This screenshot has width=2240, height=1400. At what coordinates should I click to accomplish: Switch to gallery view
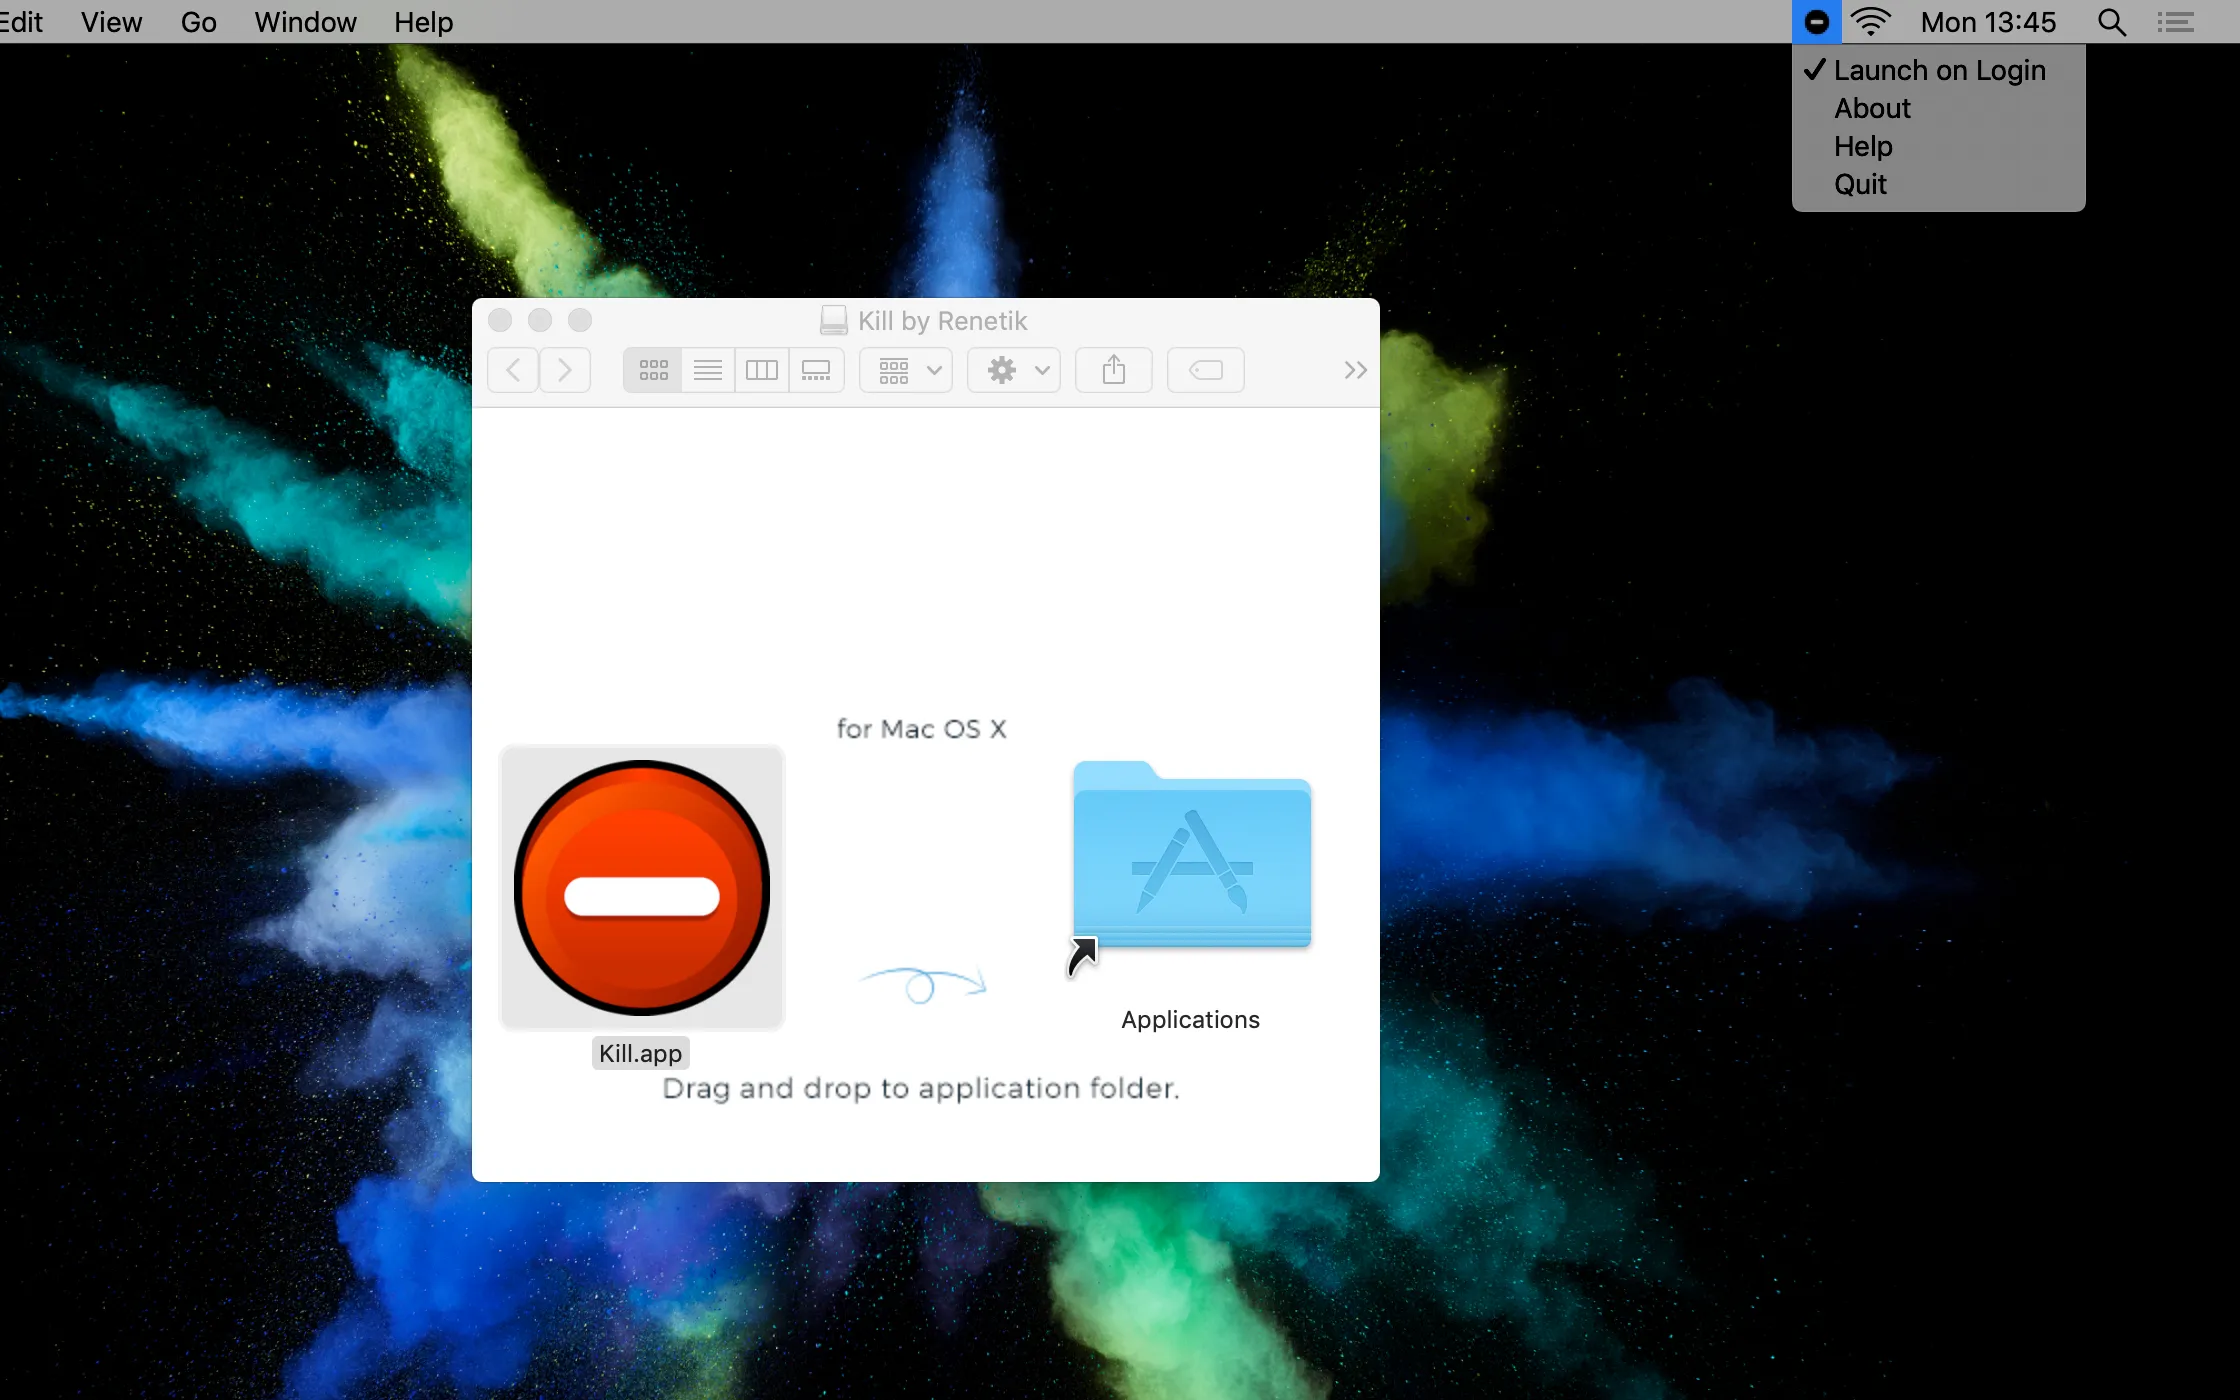coord(816,370)
